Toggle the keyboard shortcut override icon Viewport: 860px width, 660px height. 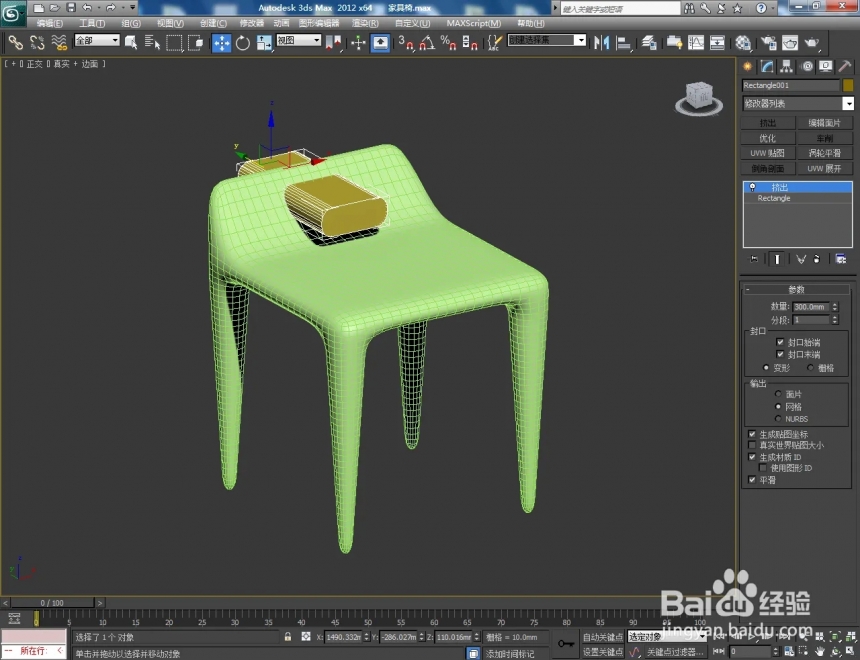(380, 43)
